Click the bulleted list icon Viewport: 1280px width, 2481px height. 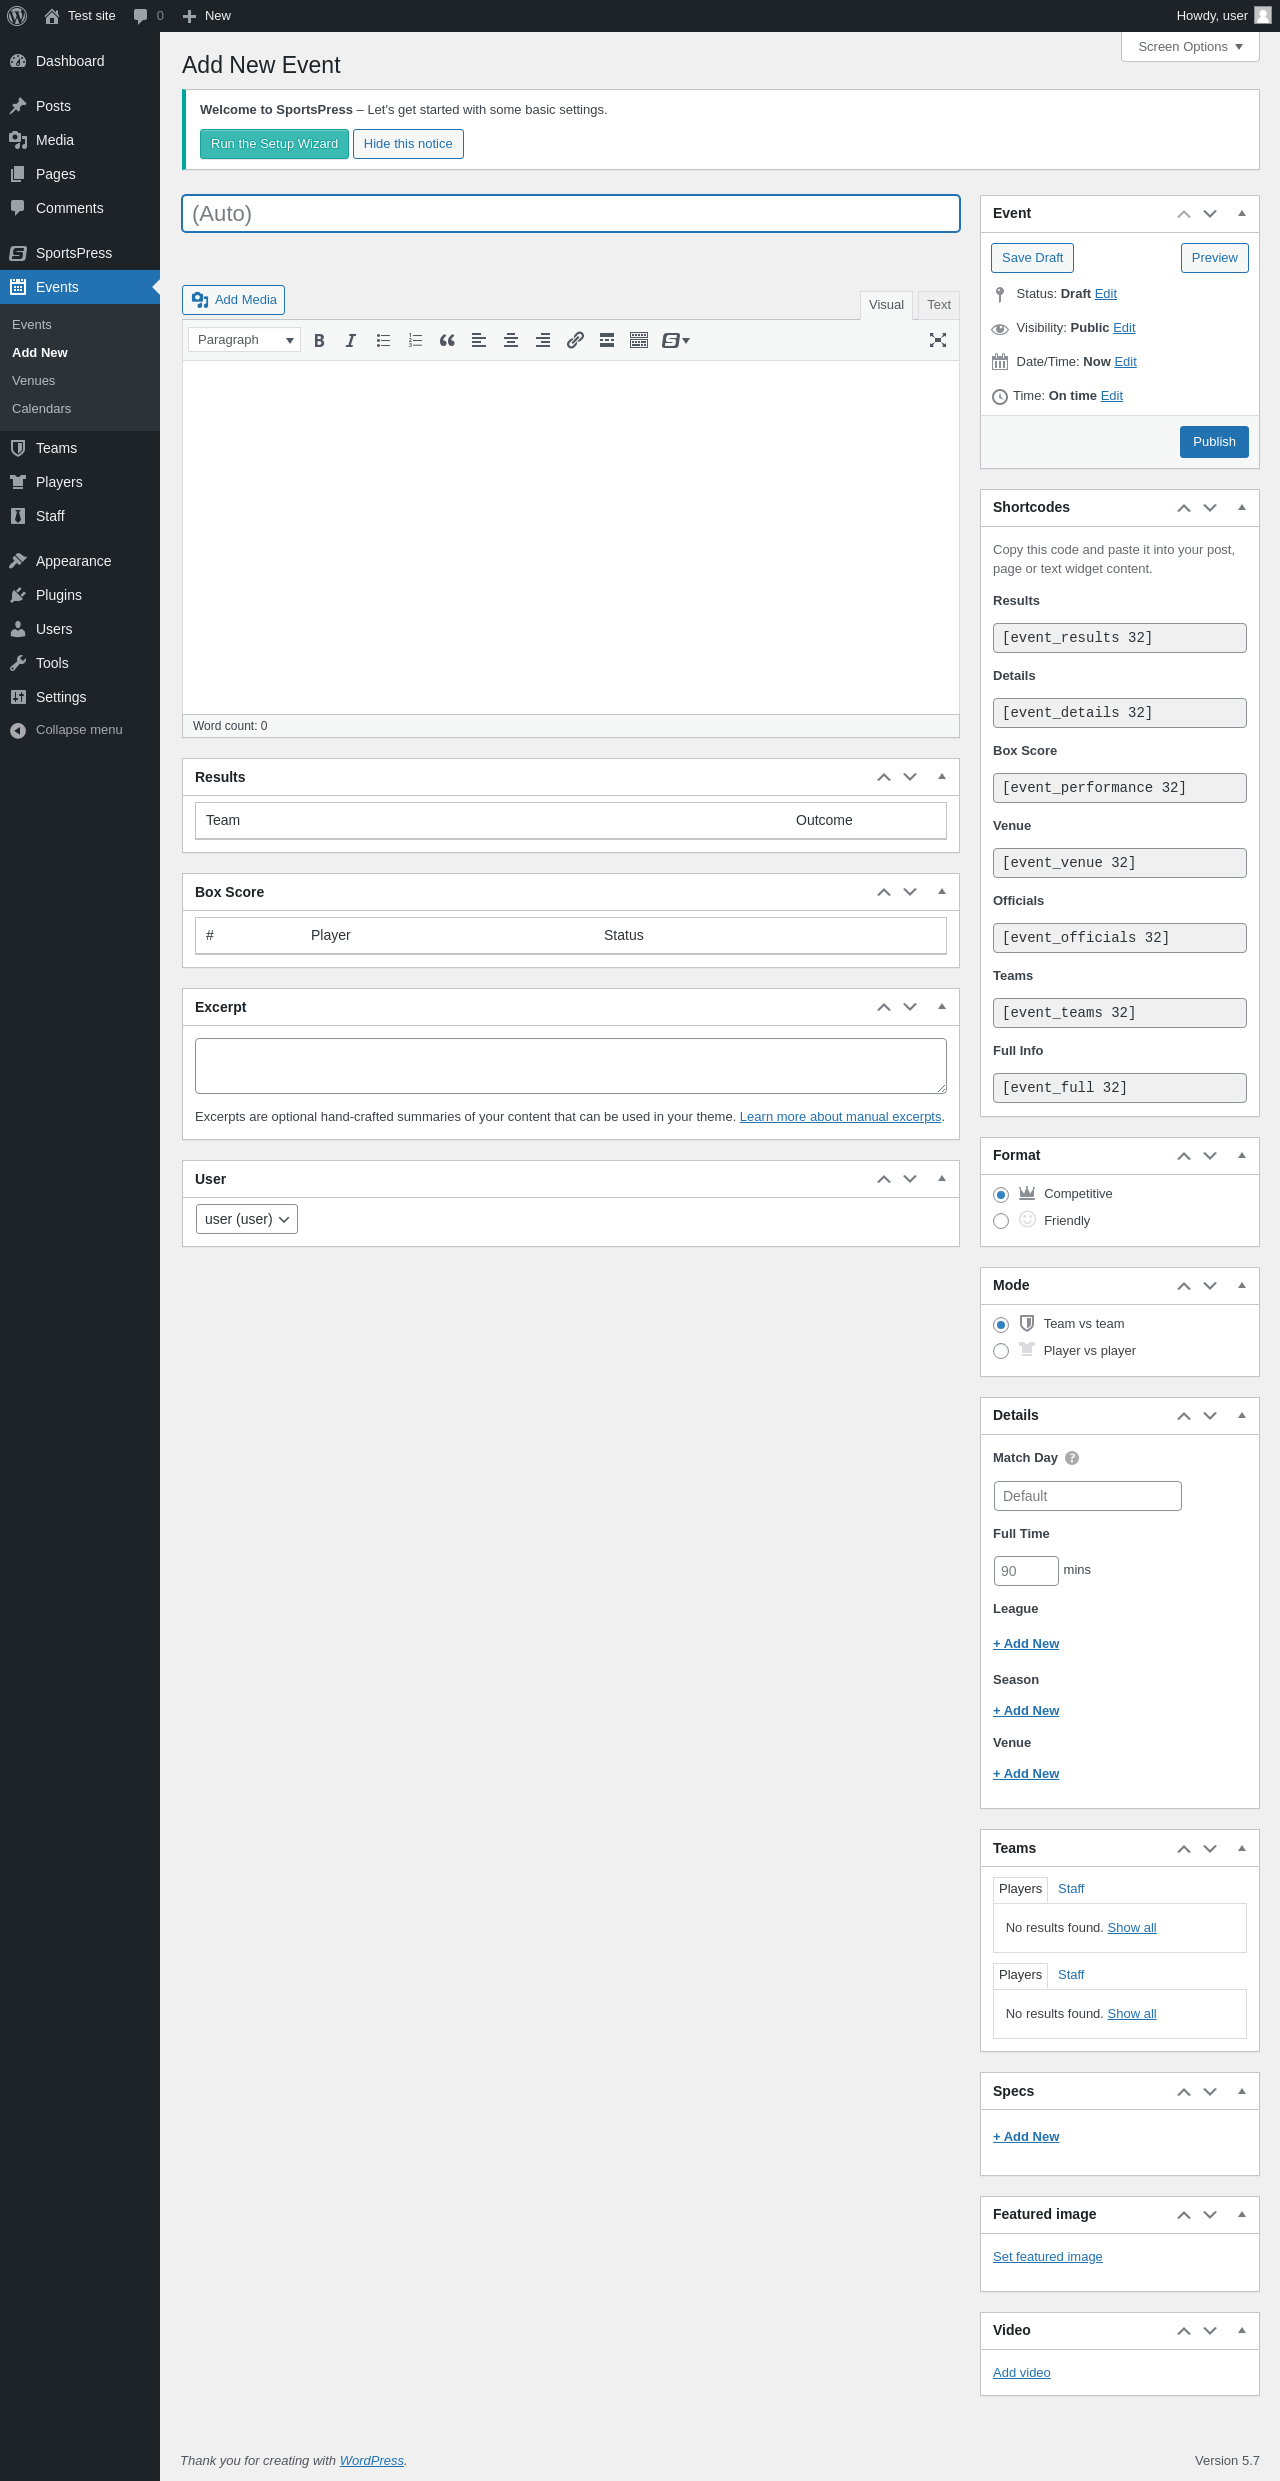point(383,341)
